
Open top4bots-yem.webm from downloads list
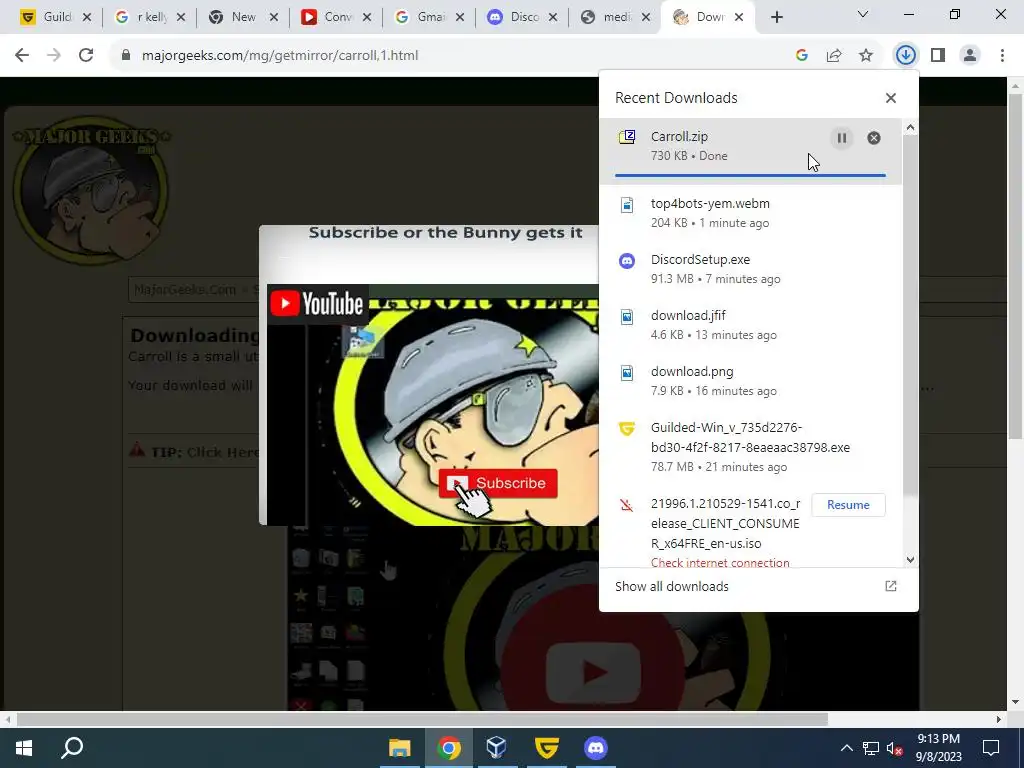point(750,213)
